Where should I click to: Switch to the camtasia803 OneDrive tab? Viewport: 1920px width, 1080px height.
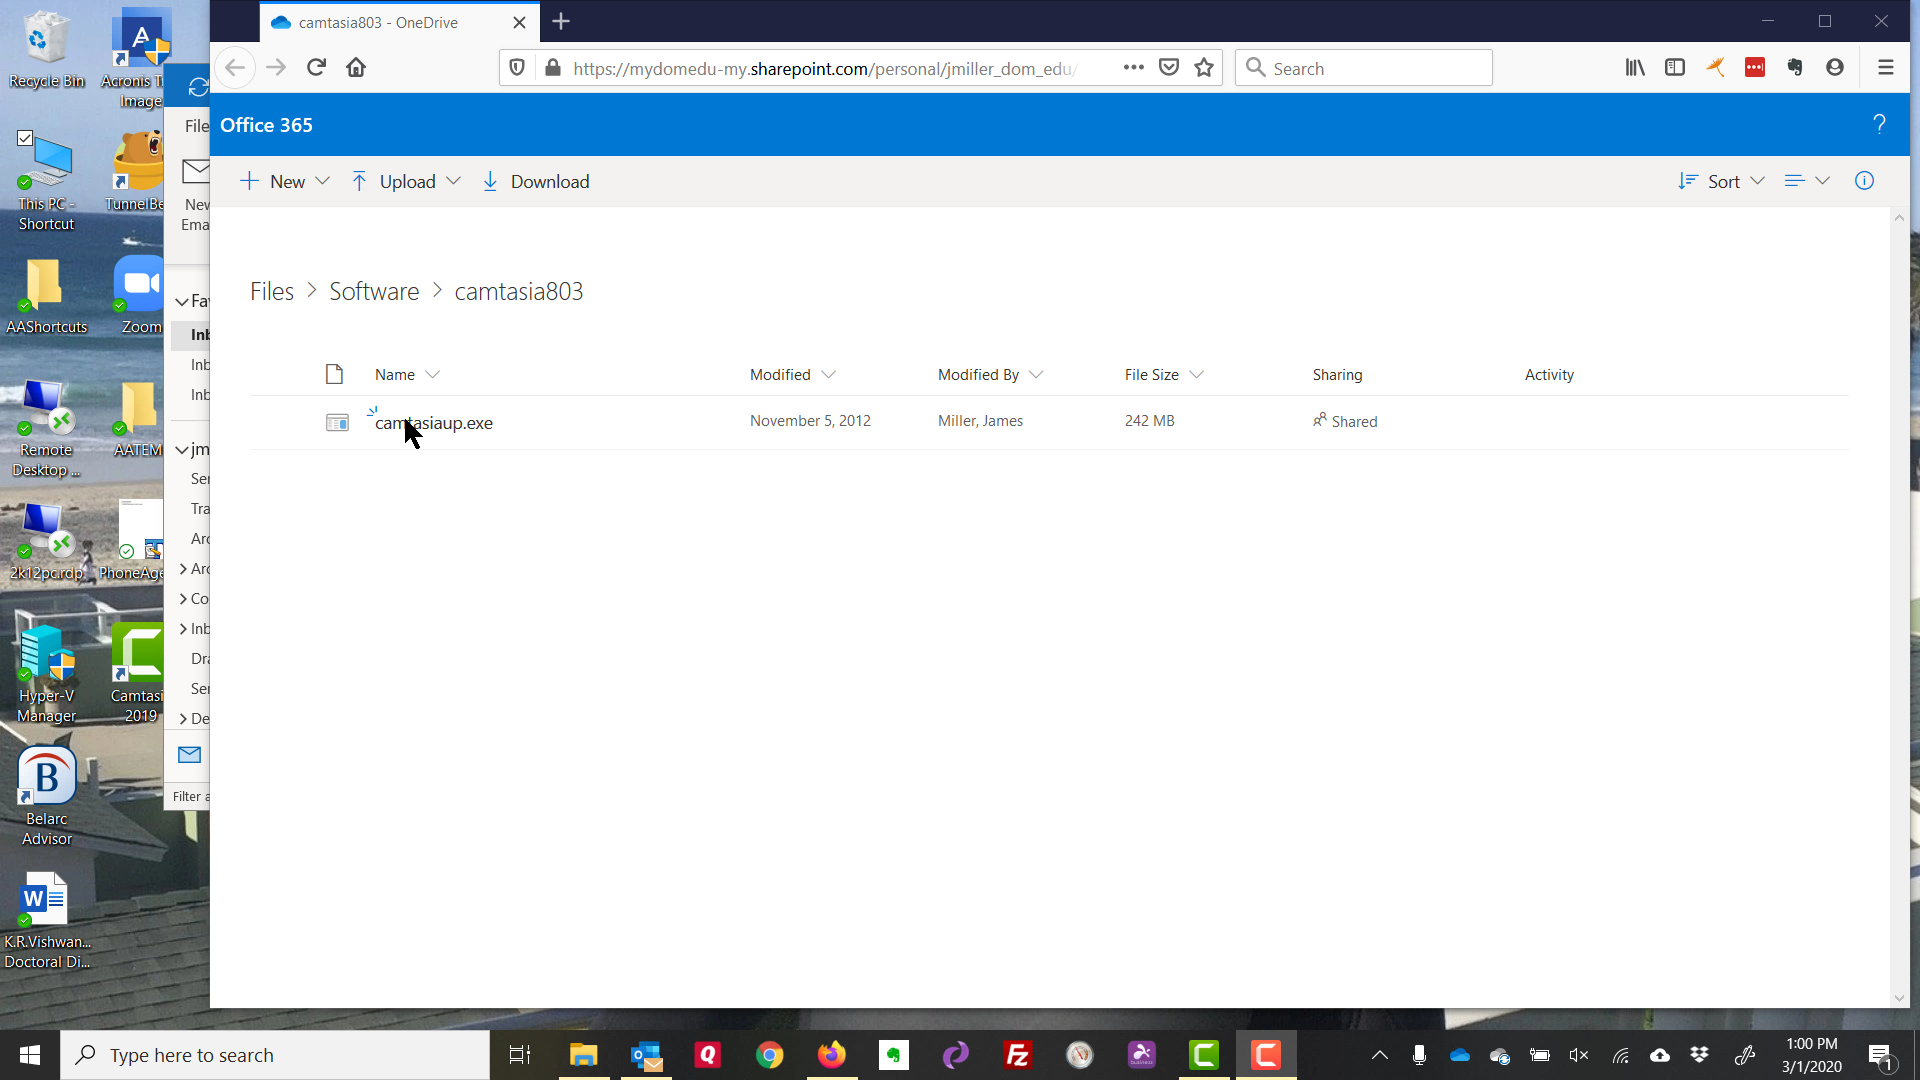click(380, 22)
